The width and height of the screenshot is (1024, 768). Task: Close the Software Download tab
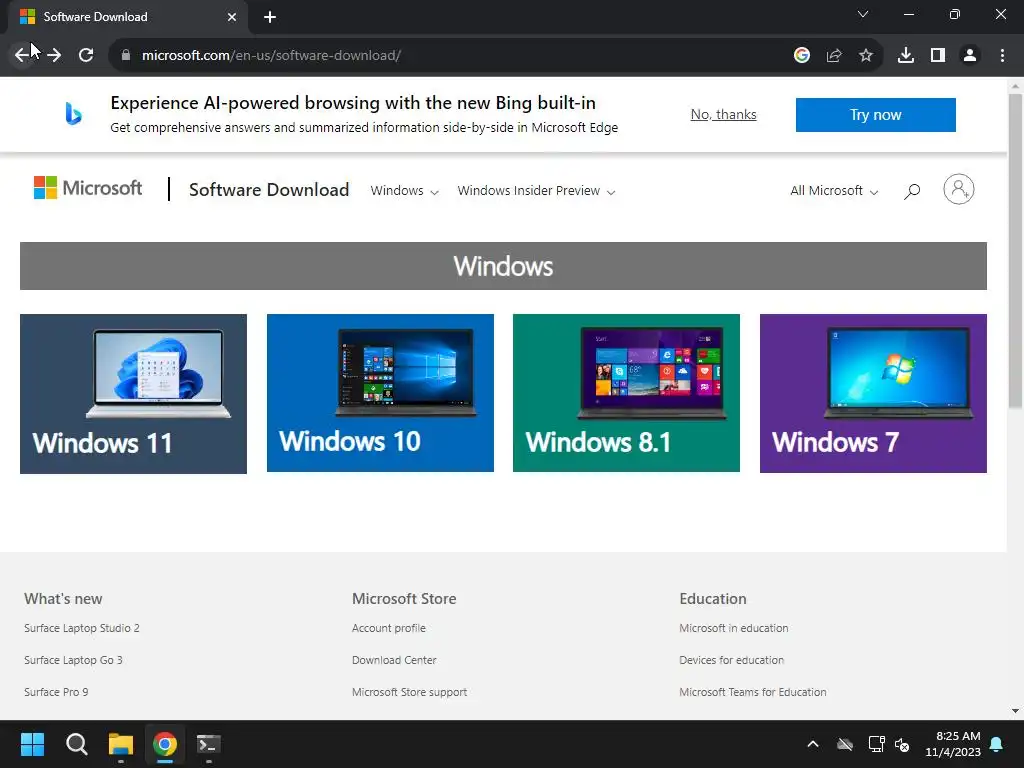click(x=232, y=17)
